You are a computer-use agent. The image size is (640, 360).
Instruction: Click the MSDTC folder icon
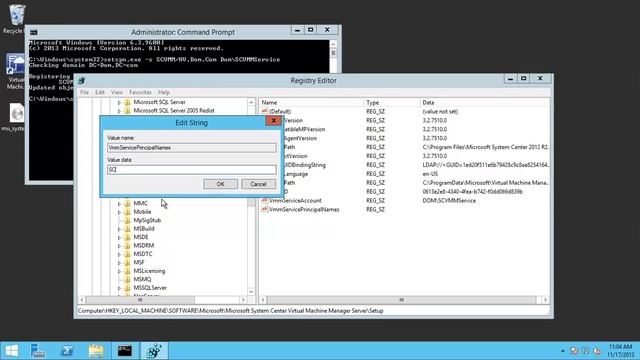(127, 254)
